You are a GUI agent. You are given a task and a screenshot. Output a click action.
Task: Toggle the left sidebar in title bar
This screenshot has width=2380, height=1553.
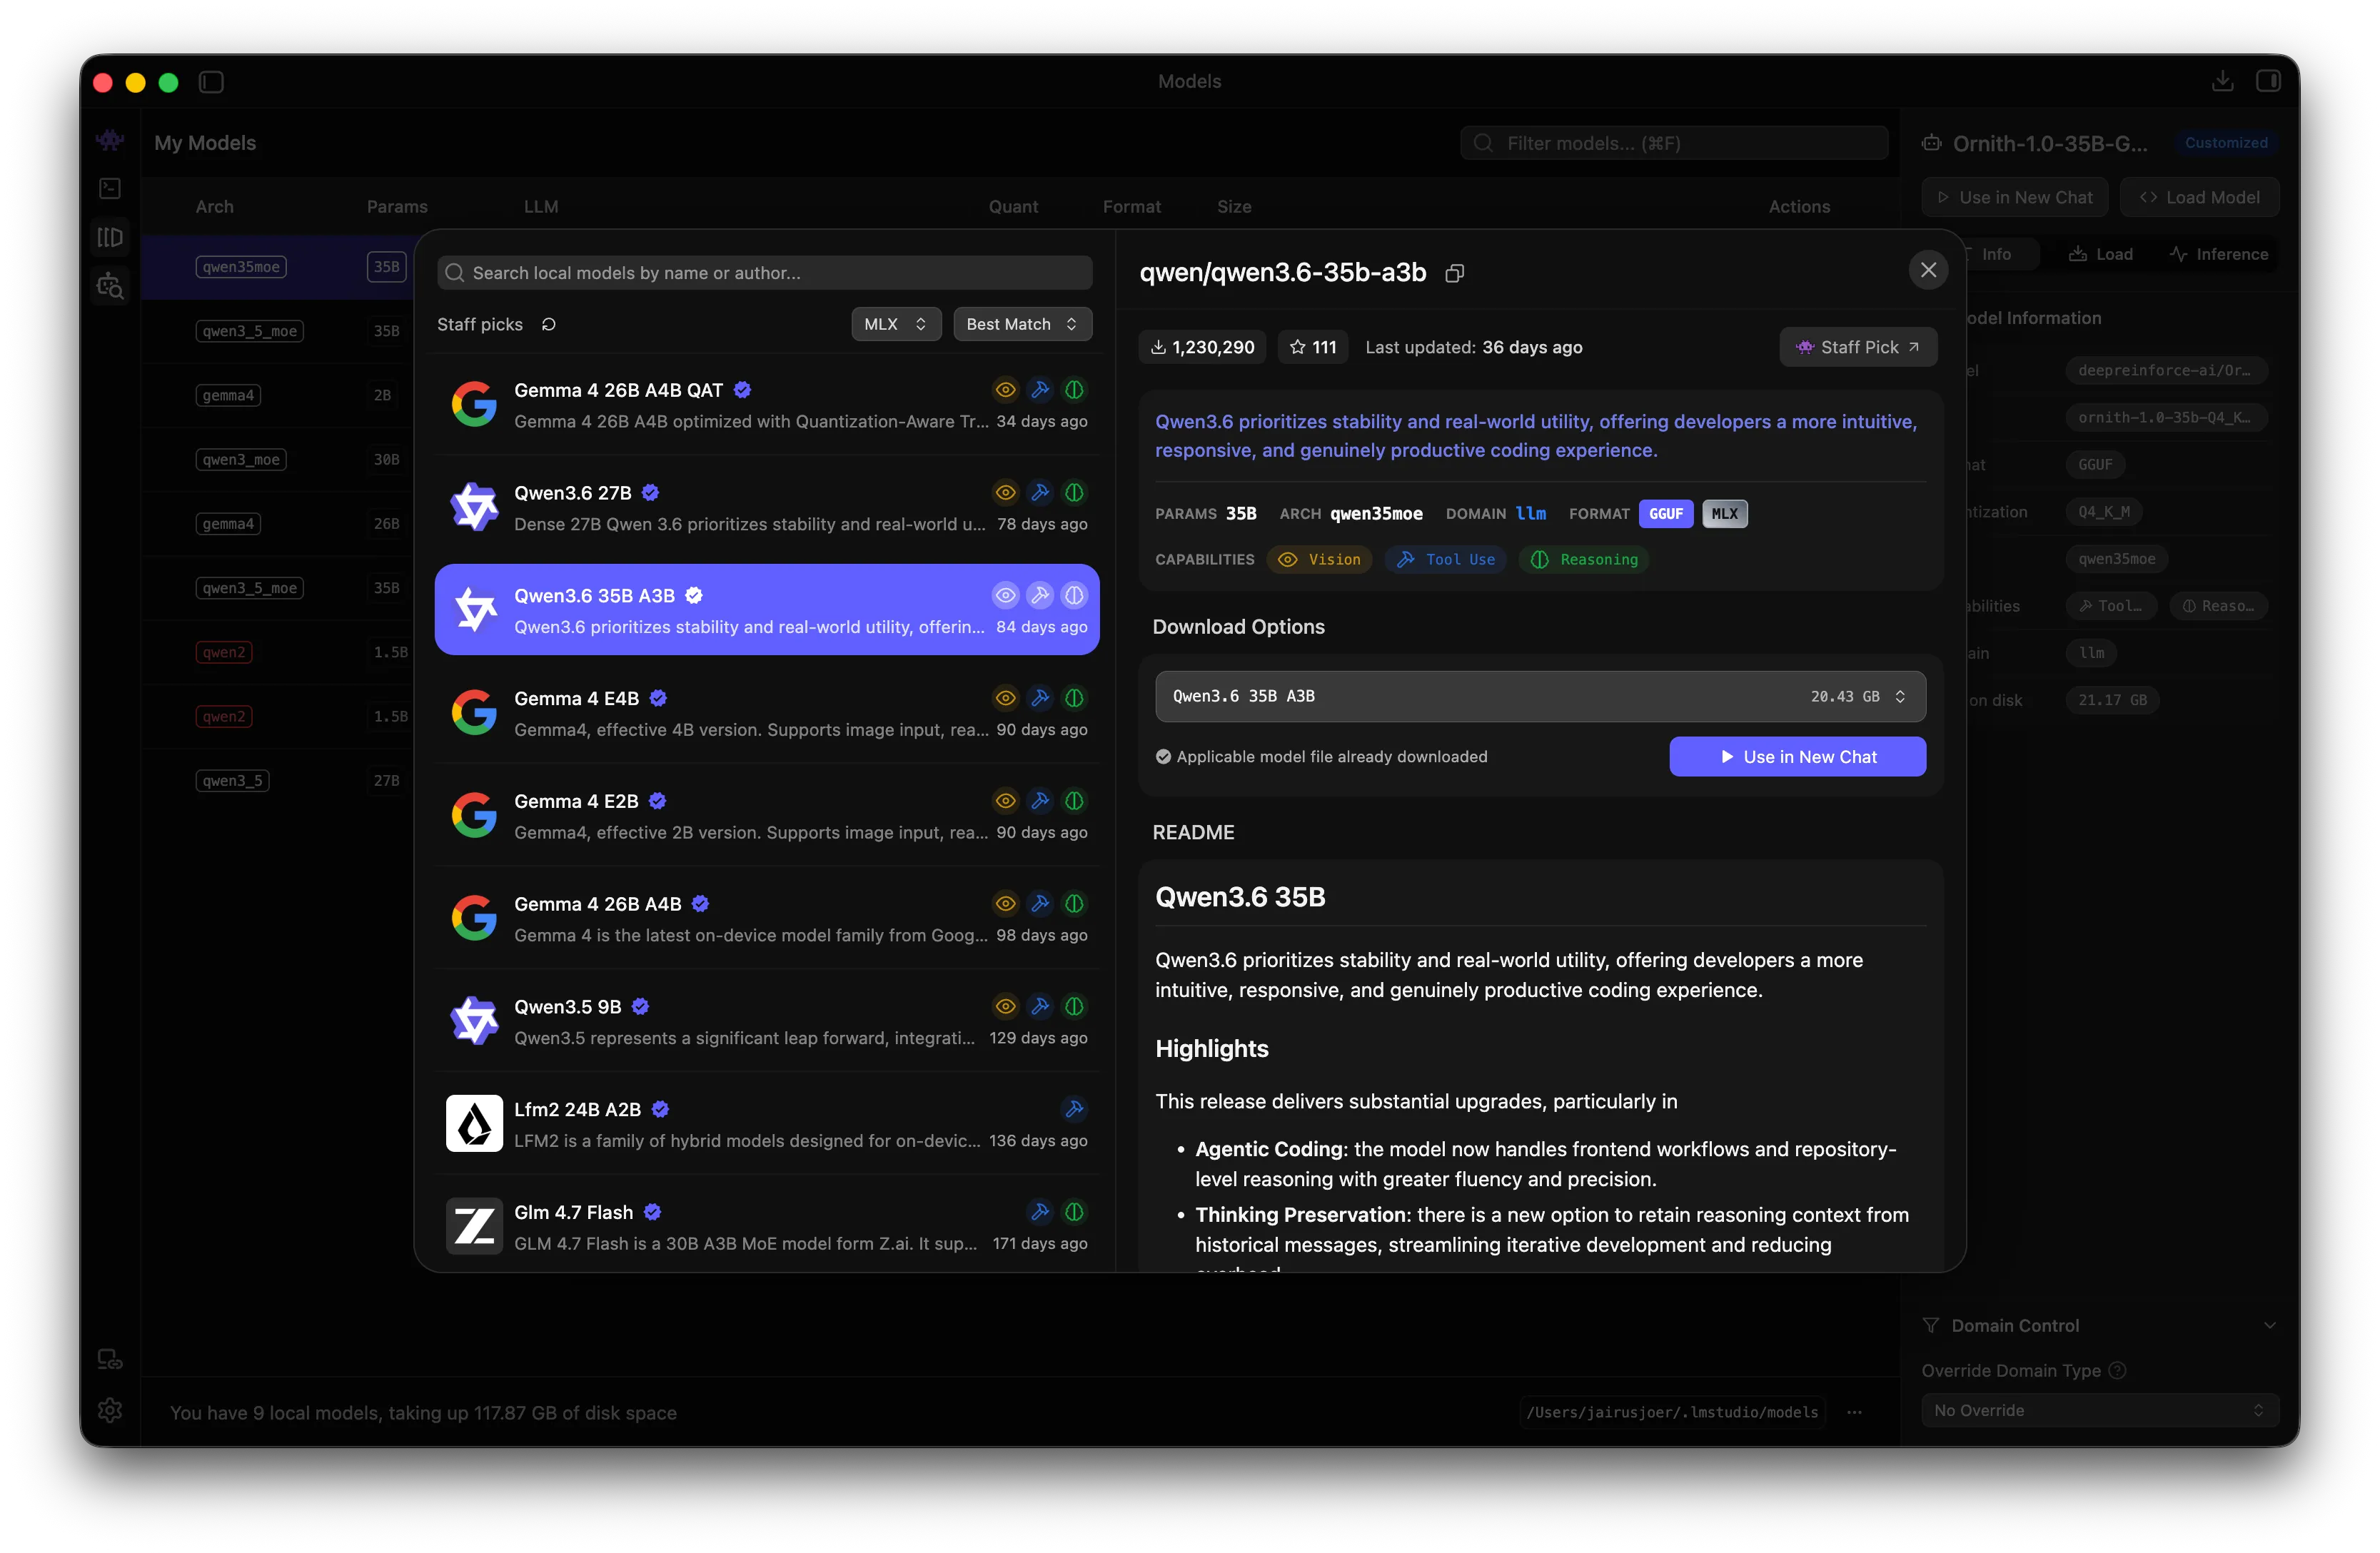pyautogui.click(x=211, y=82)
